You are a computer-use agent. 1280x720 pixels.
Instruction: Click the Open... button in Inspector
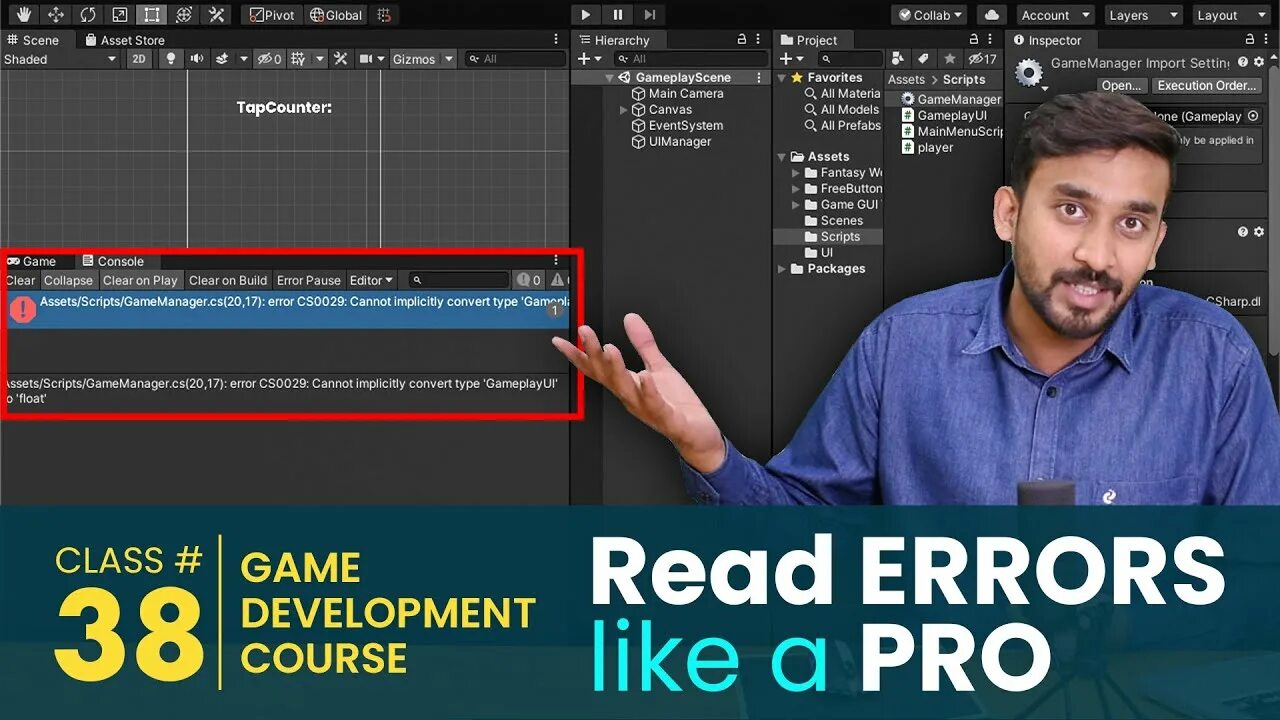pos(1121,85)
